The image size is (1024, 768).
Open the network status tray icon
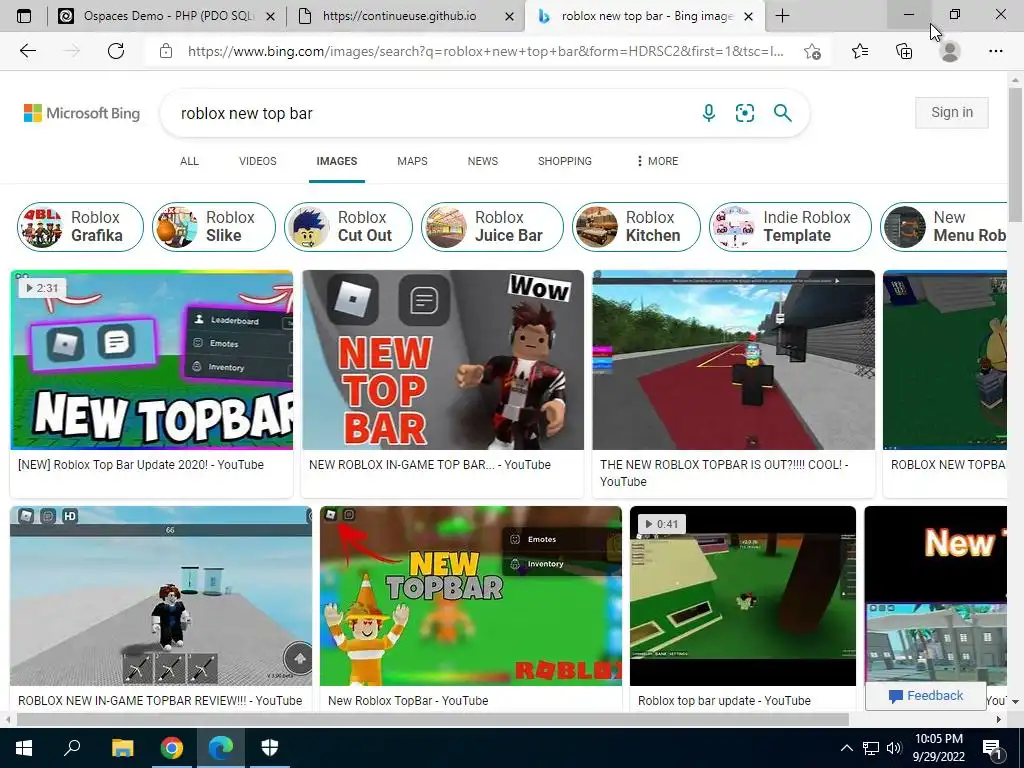pyautogui.click(x=871, y=748)
